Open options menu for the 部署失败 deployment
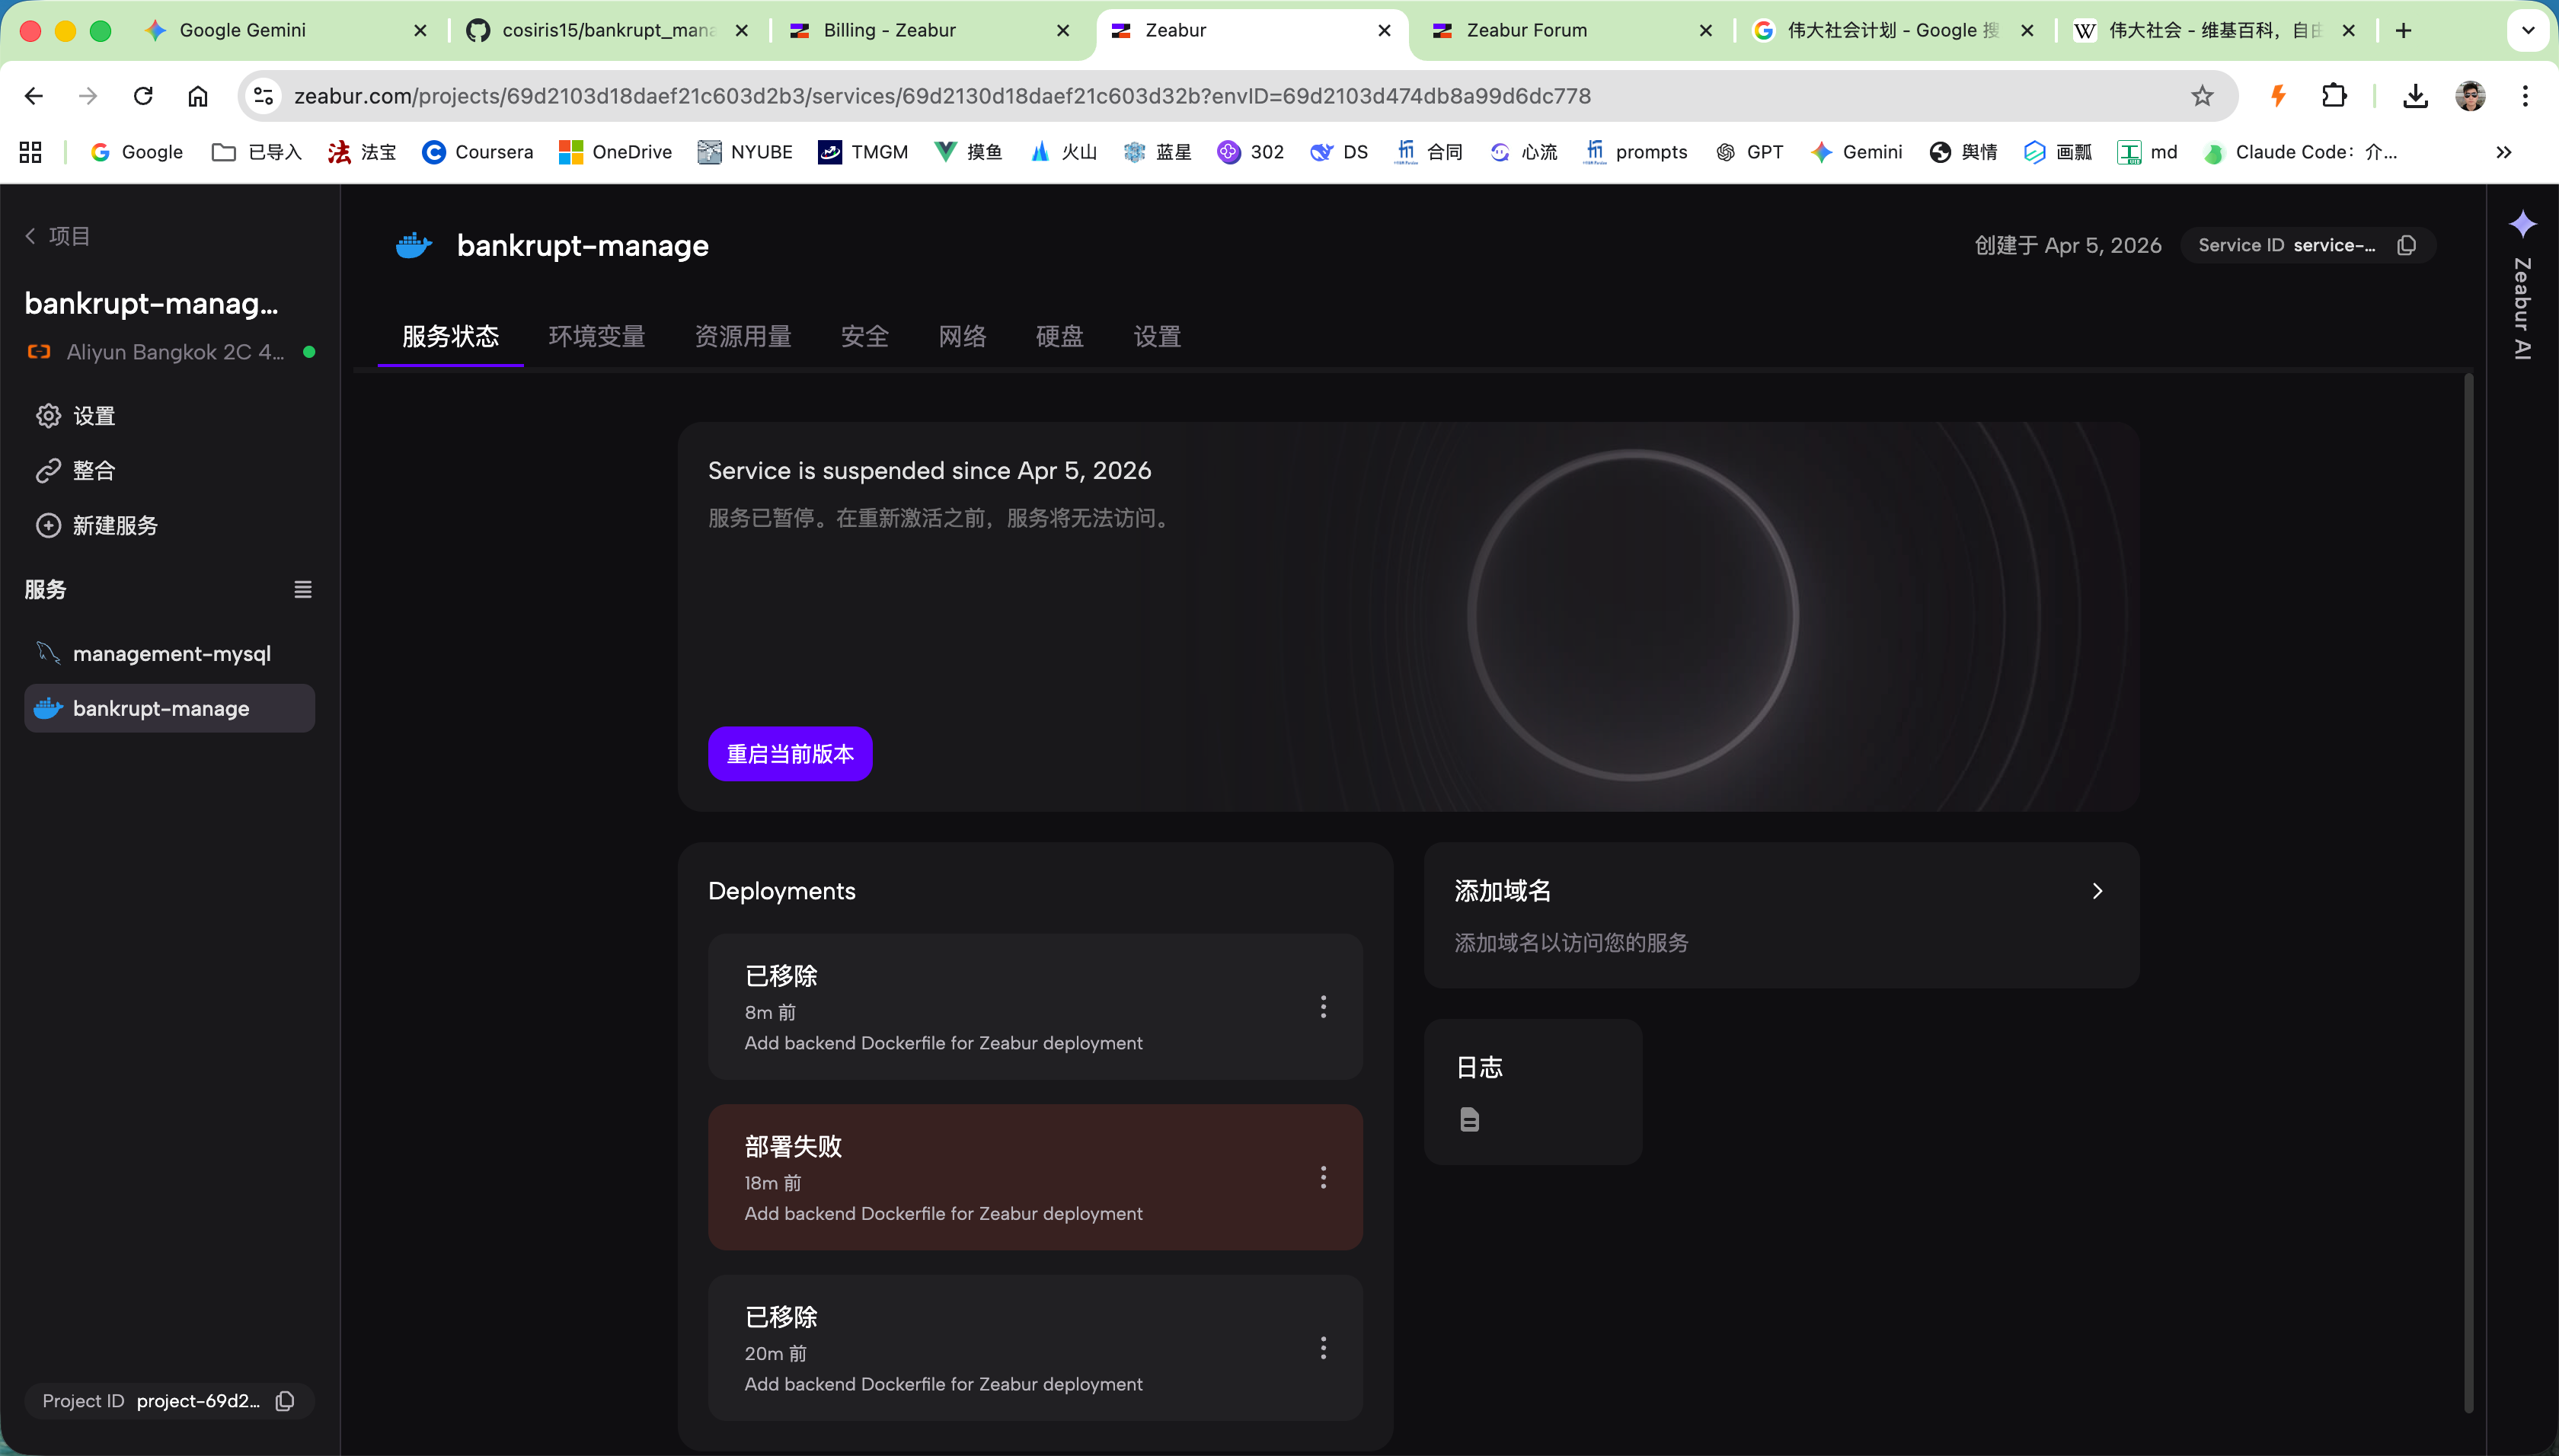The width and height of the screenshot is (2559, 1456). pyautogui.click(x=1323, y=1177)
